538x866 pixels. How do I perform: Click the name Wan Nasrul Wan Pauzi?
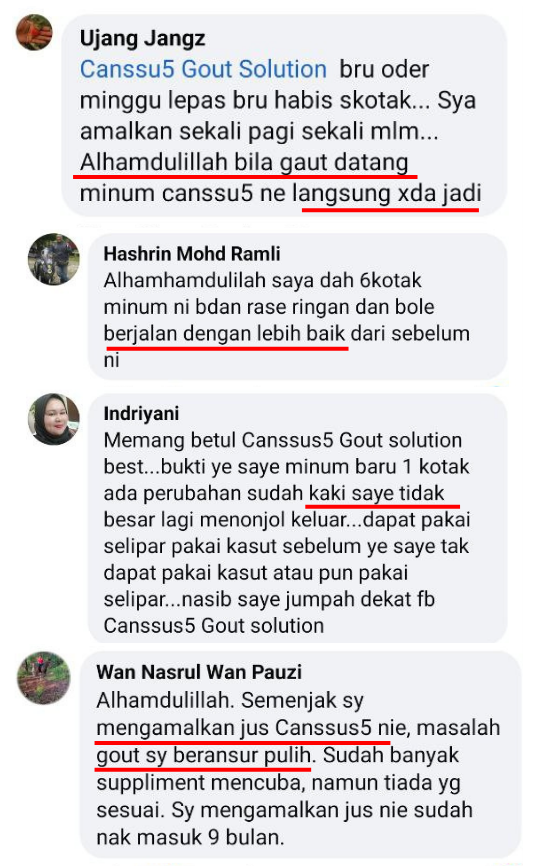click(199, 672)
